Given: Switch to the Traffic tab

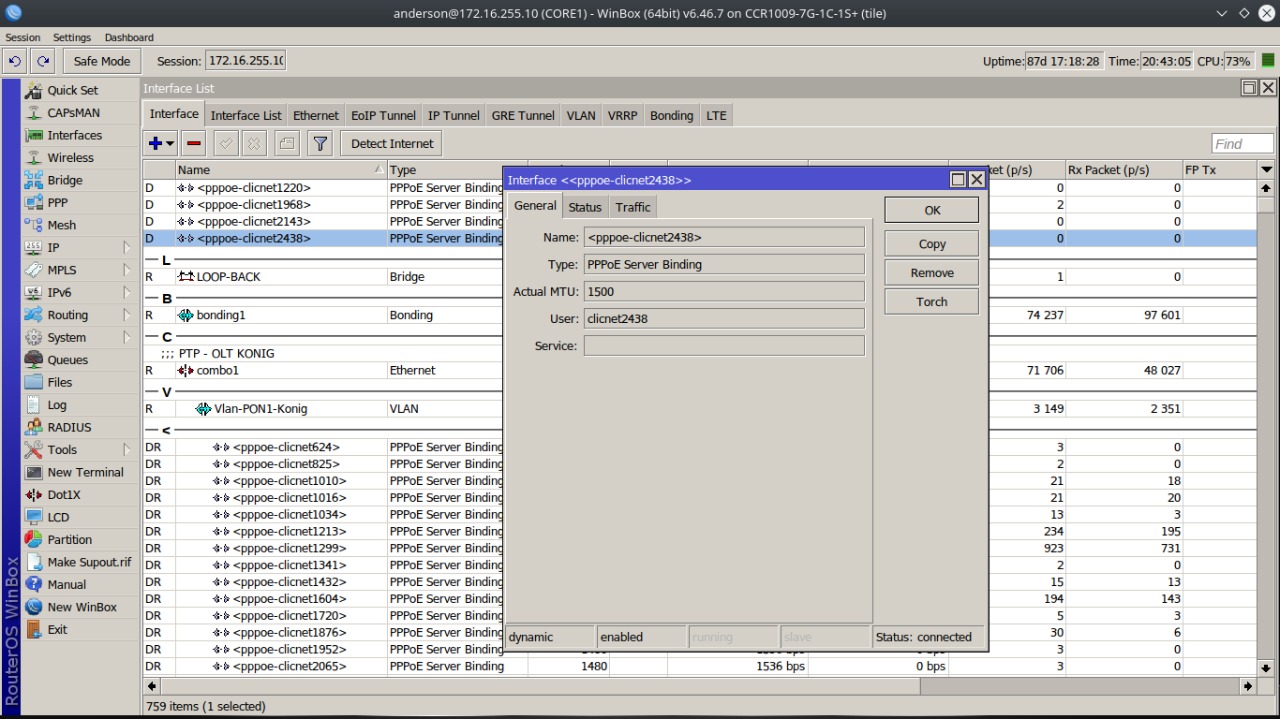Looking at the screenshot, I should 632,207.
